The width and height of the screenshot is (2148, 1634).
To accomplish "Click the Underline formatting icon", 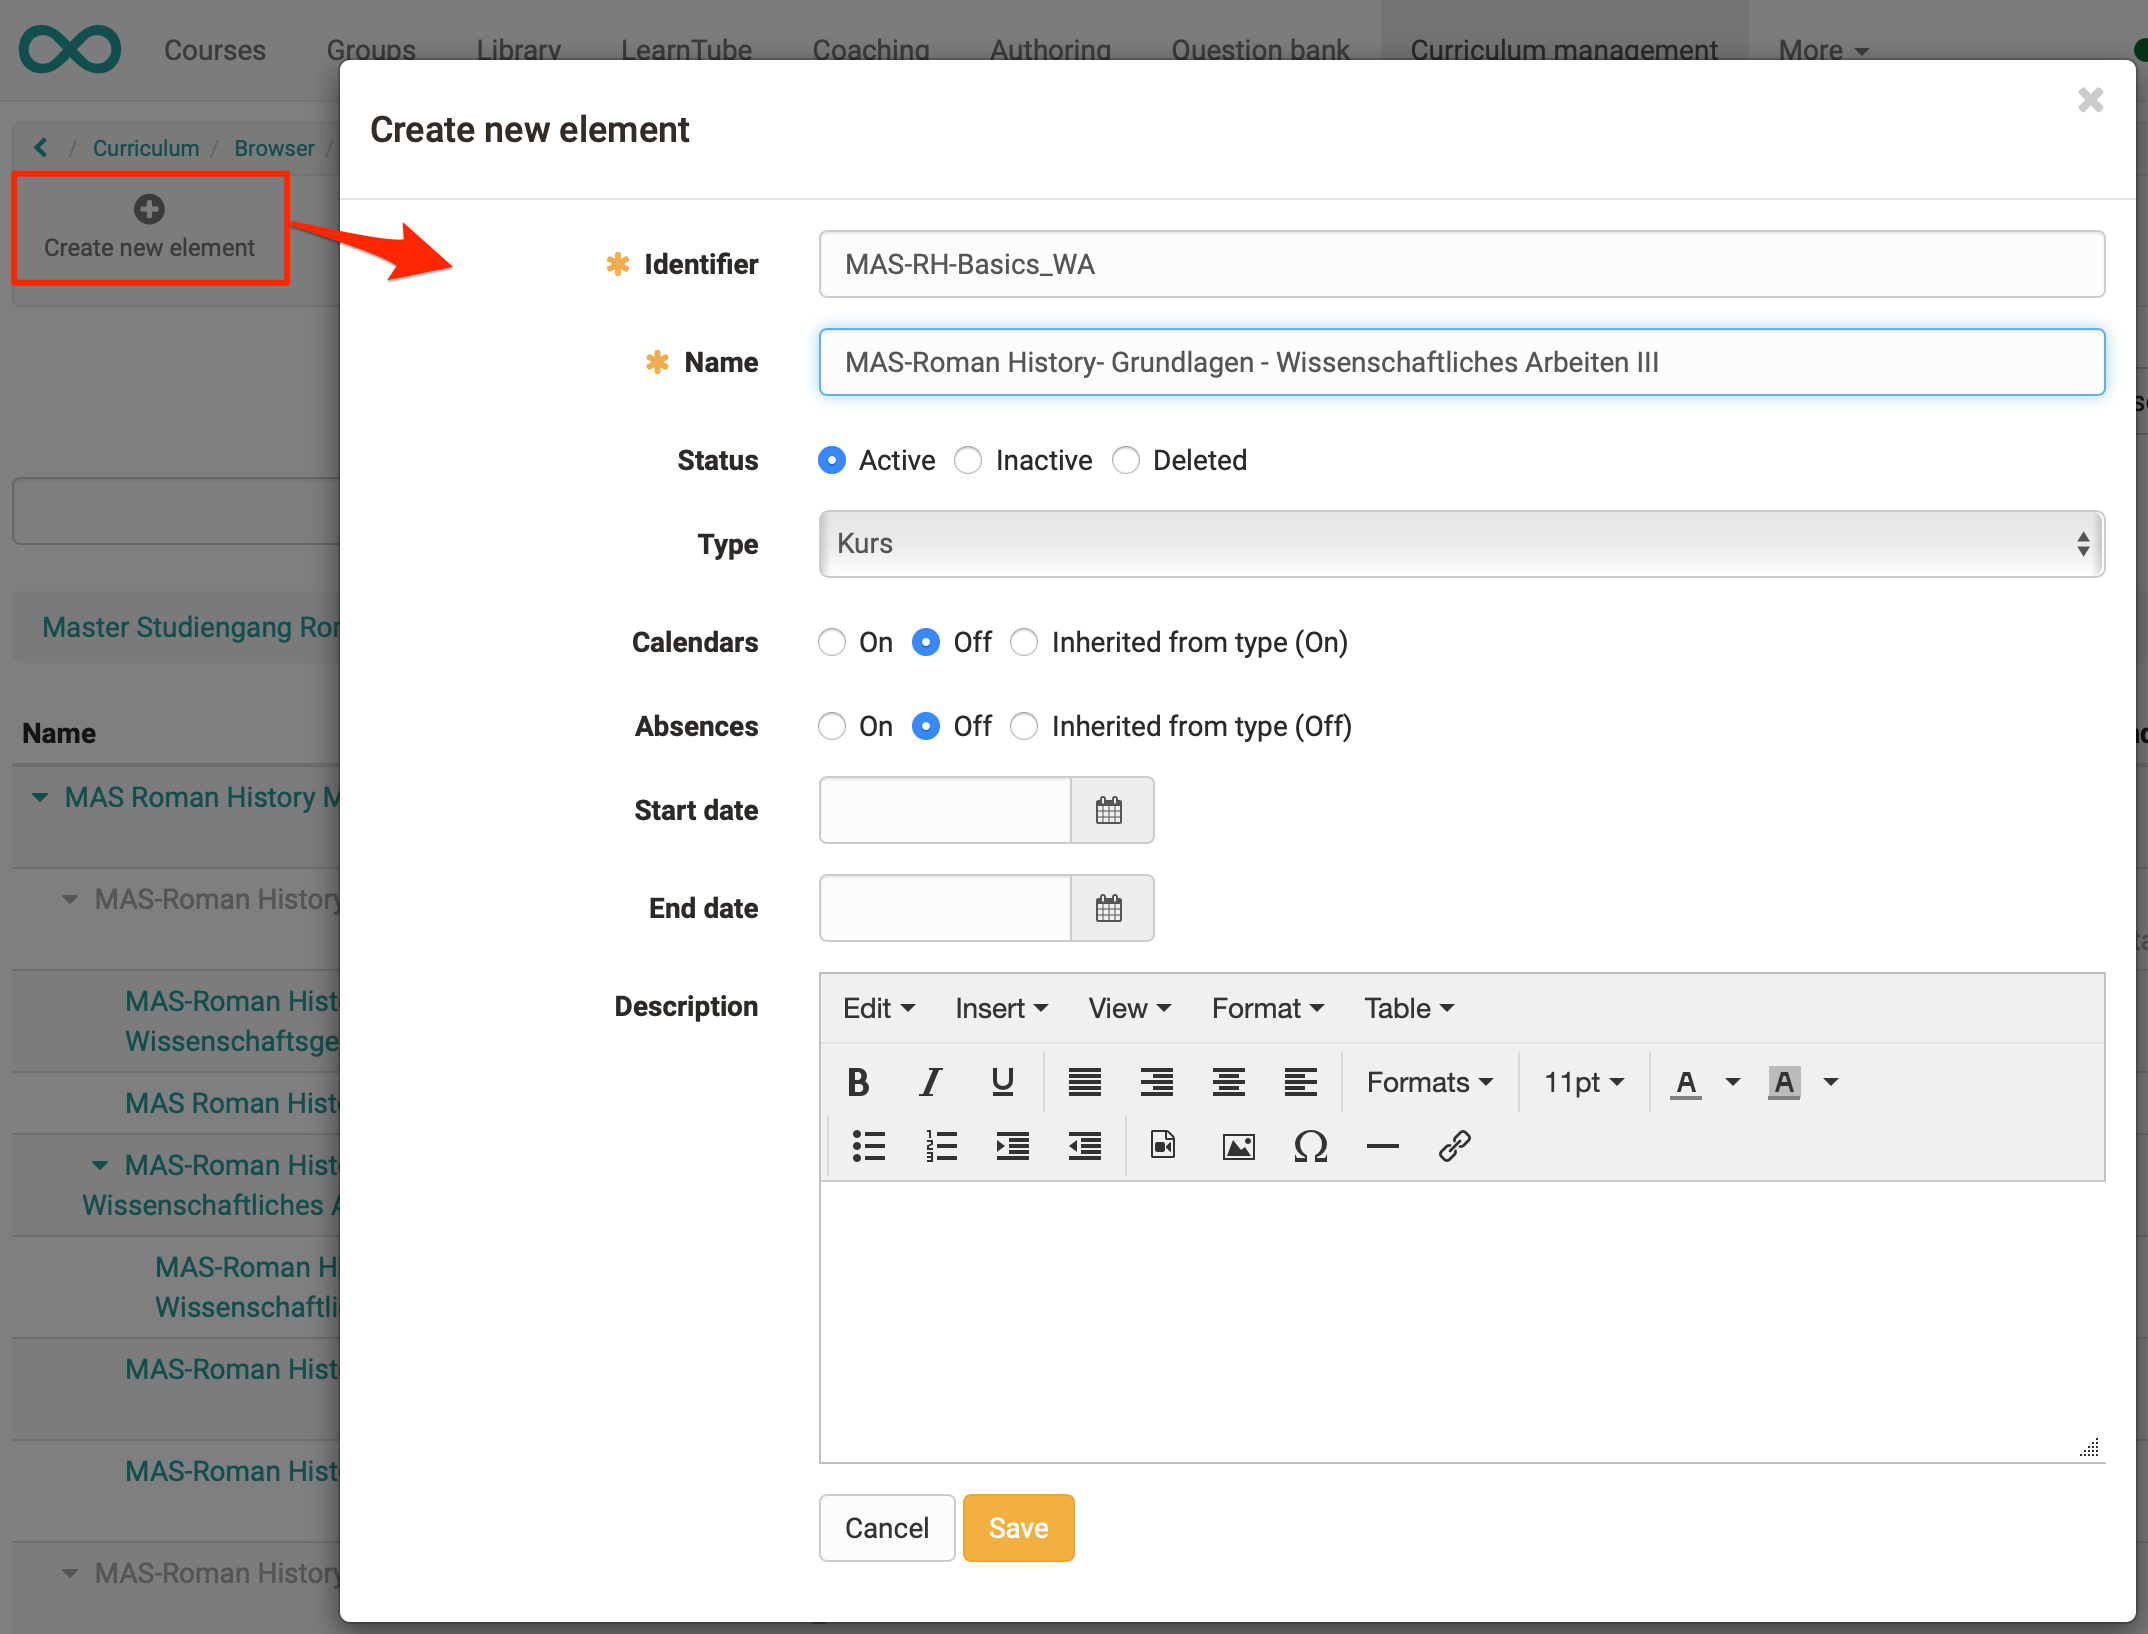I will tap(1003, 1082).
